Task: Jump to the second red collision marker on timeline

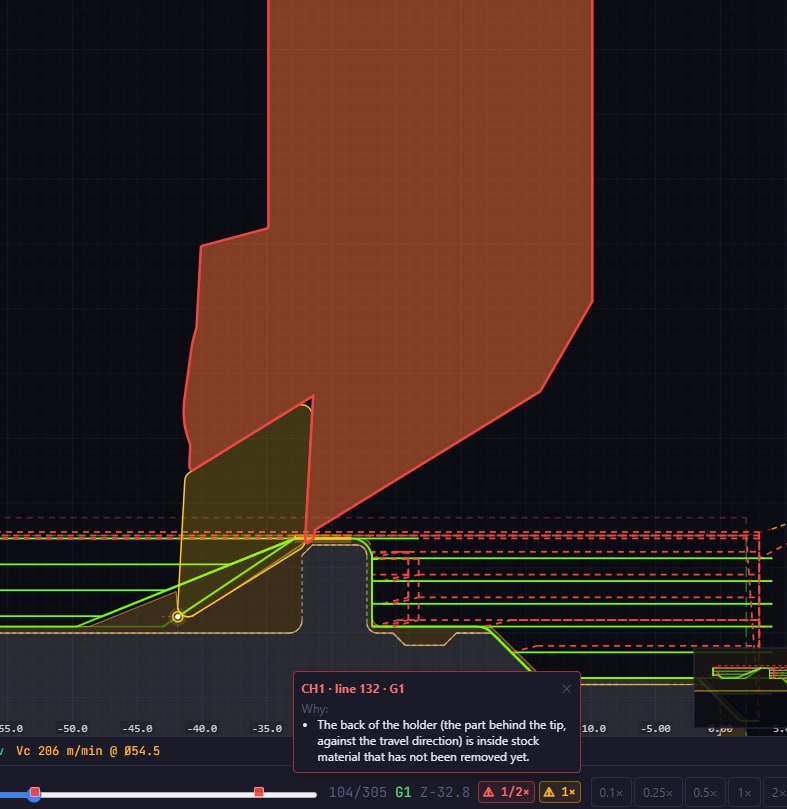Action: [x=259, y=791]
